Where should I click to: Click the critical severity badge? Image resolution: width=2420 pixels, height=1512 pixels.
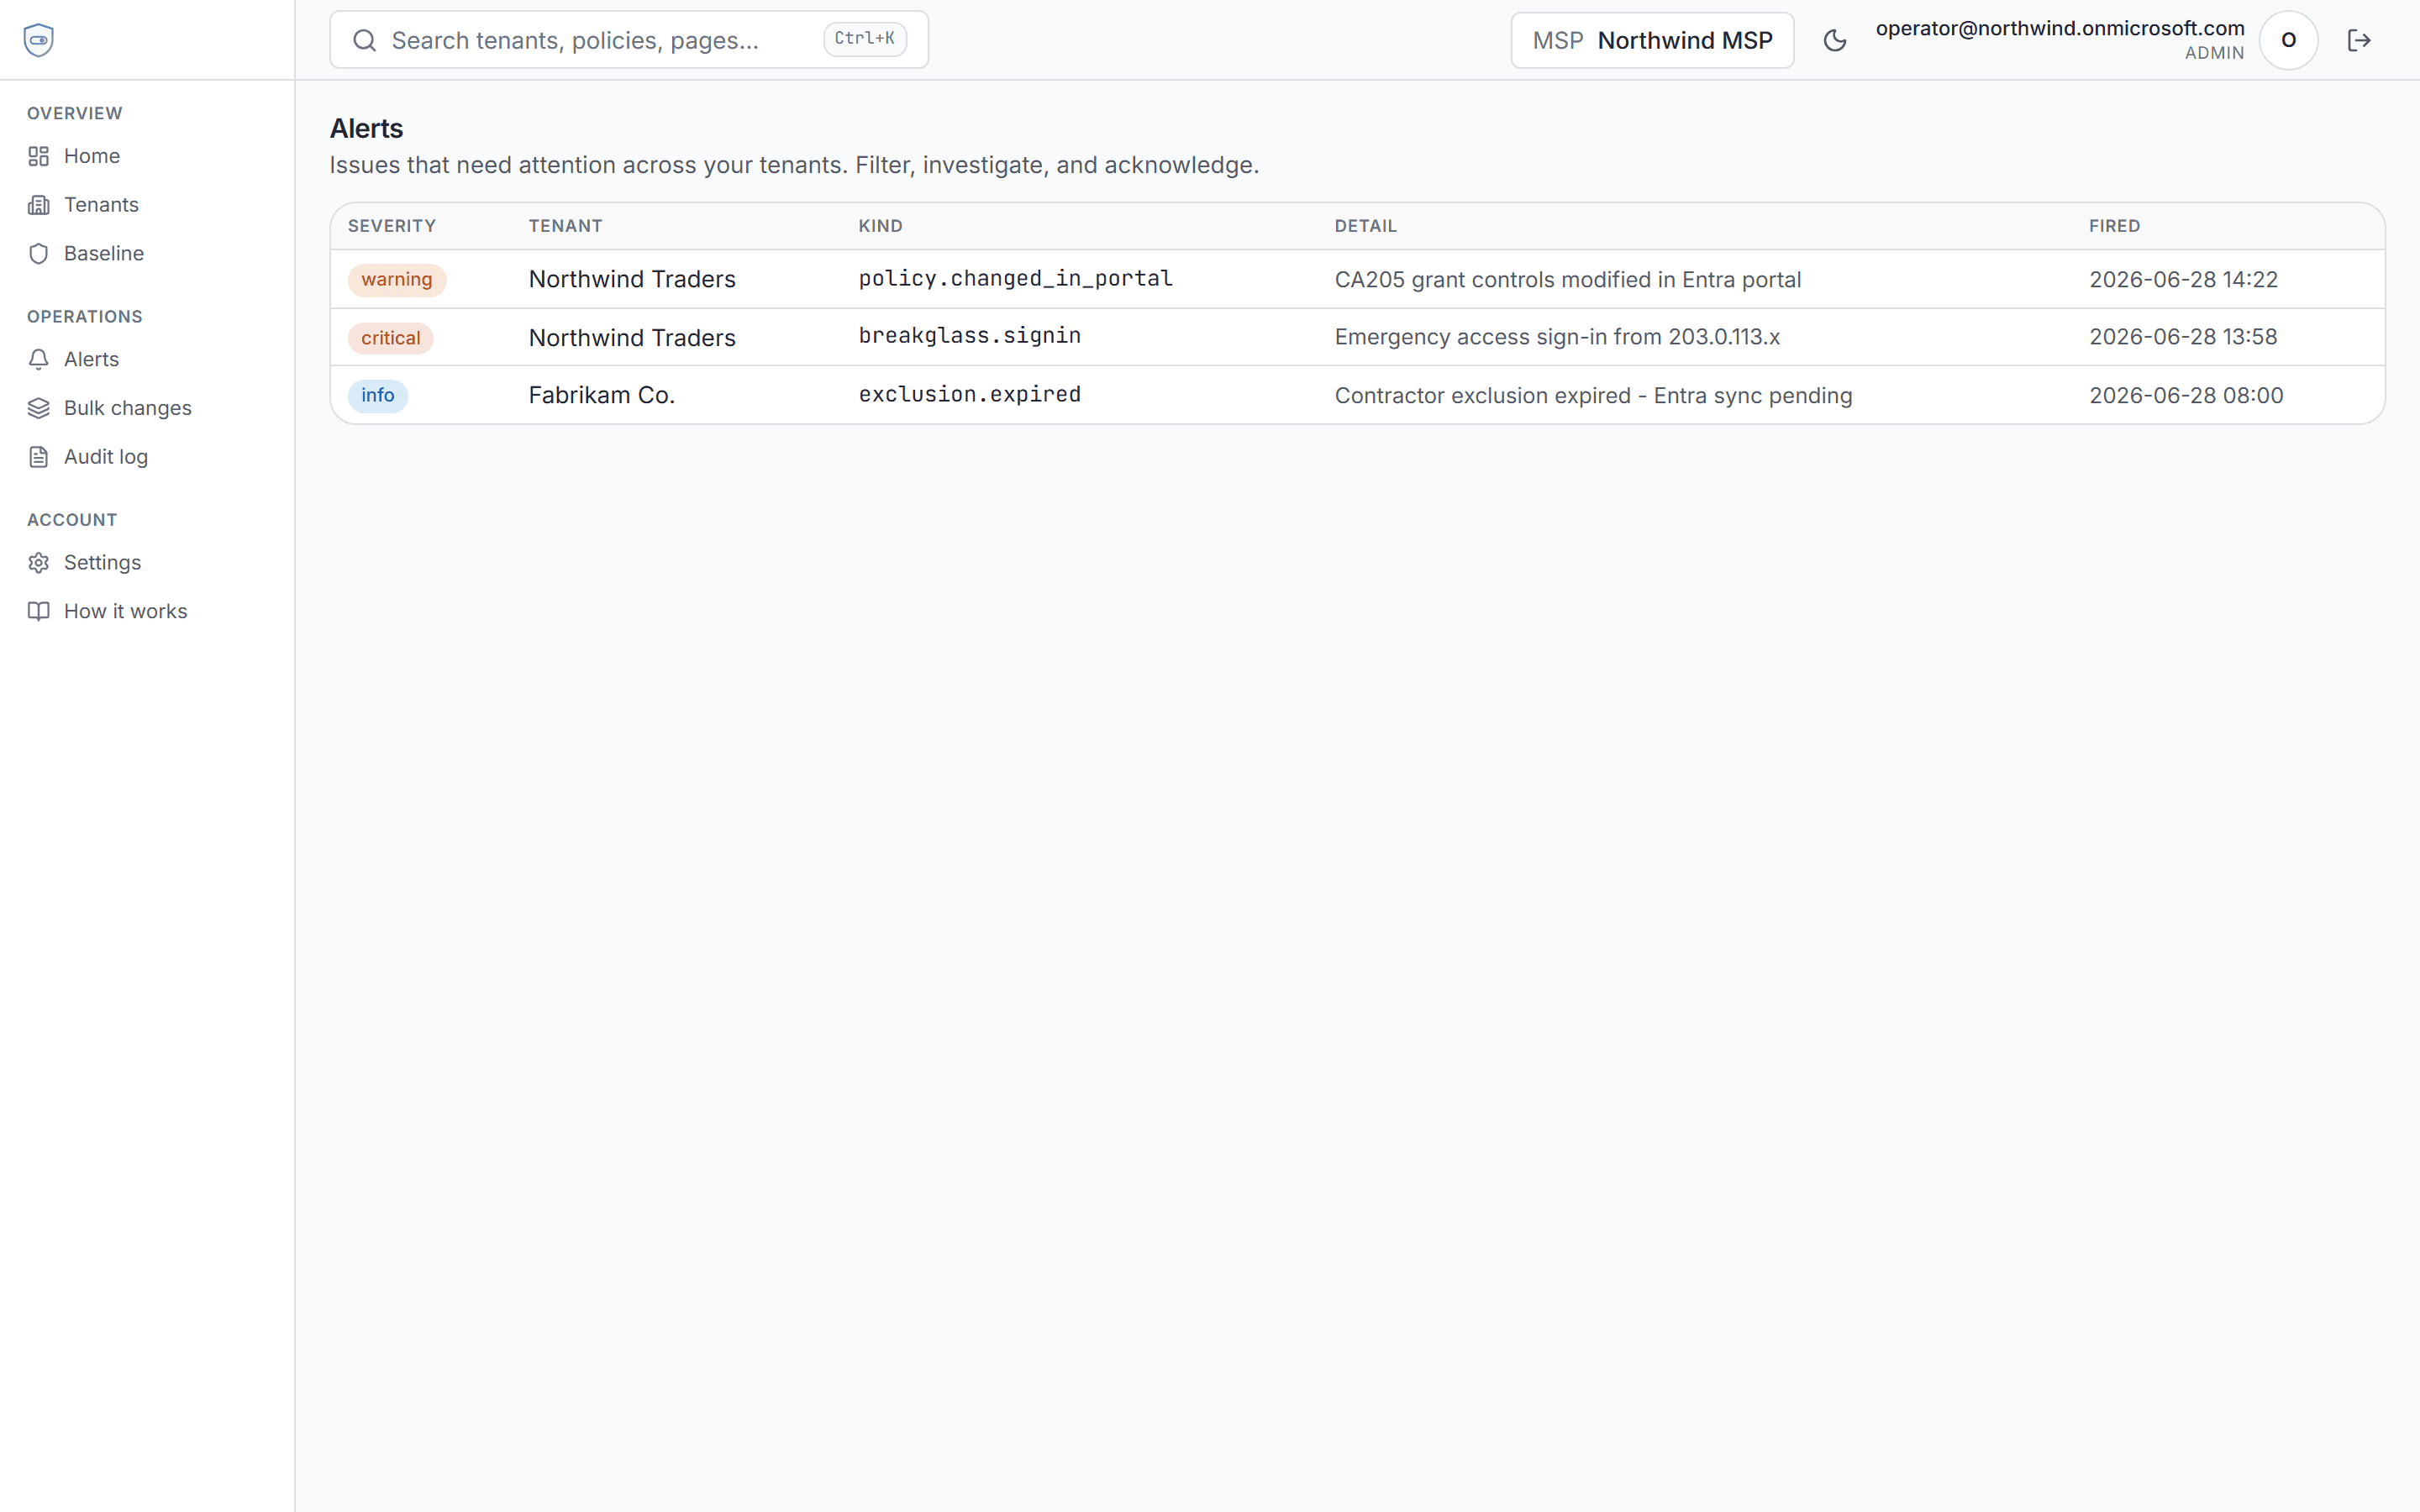390,338
